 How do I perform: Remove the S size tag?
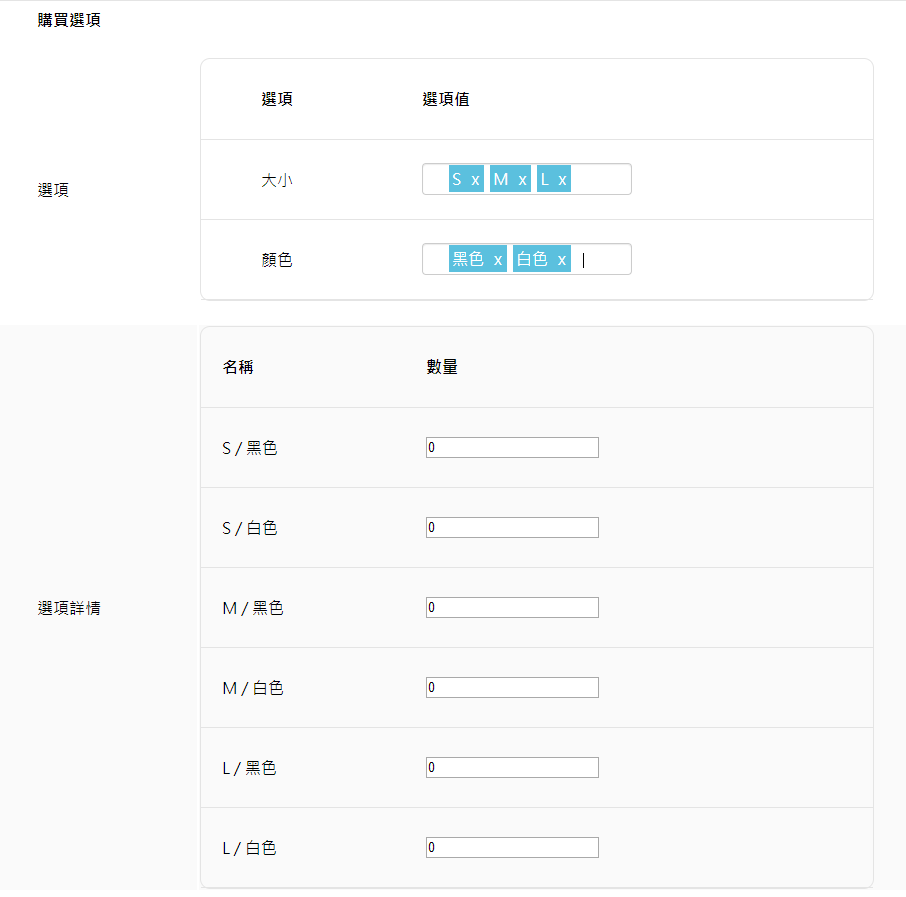(475, 180)
